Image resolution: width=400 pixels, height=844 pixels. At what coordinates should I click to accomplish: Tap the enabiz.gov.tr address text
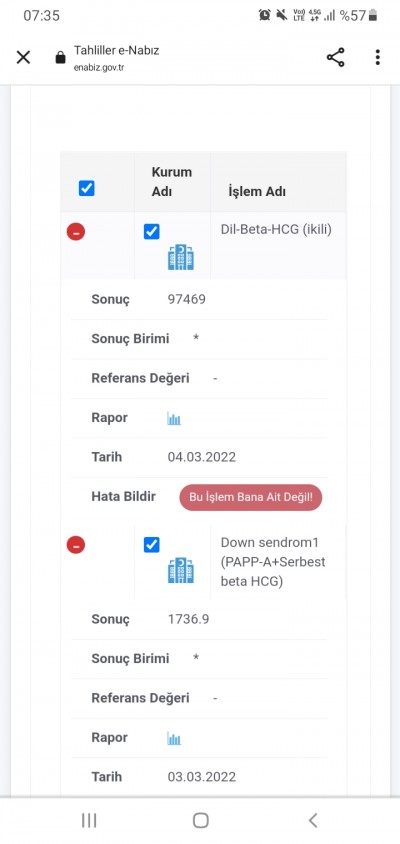click(x=99, y=68)
